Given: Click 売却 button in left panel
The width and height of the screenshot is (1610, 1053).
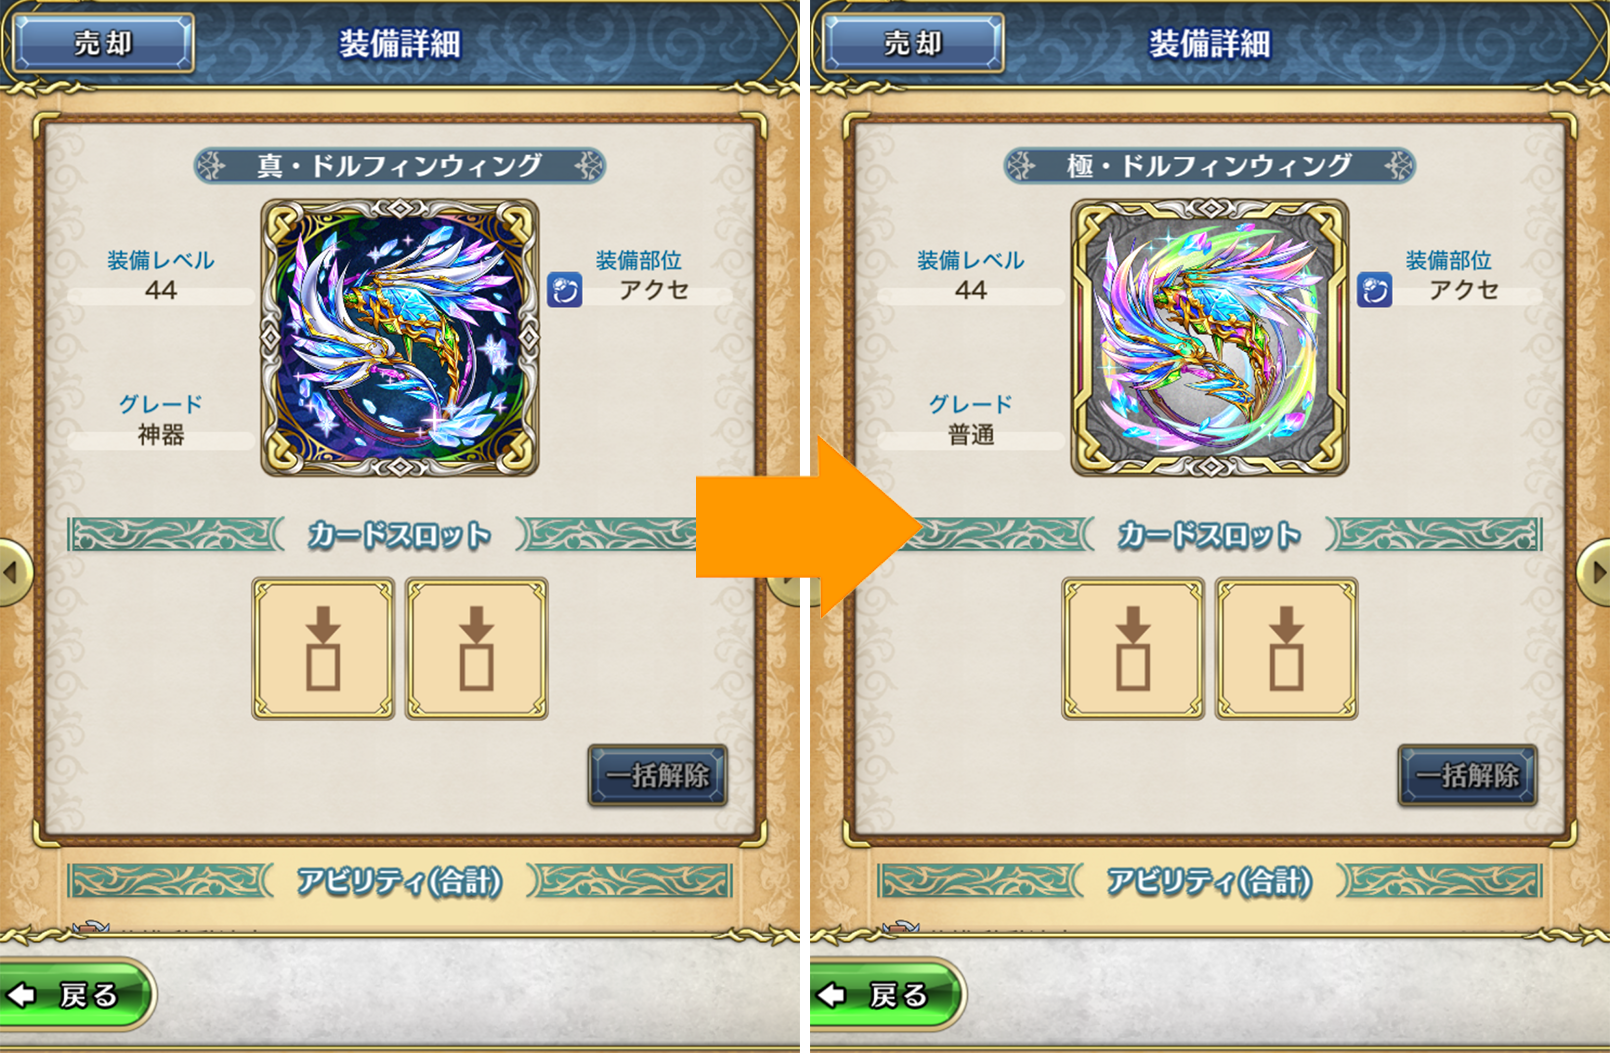Looking at the screenshot, I should click(103, 43).
